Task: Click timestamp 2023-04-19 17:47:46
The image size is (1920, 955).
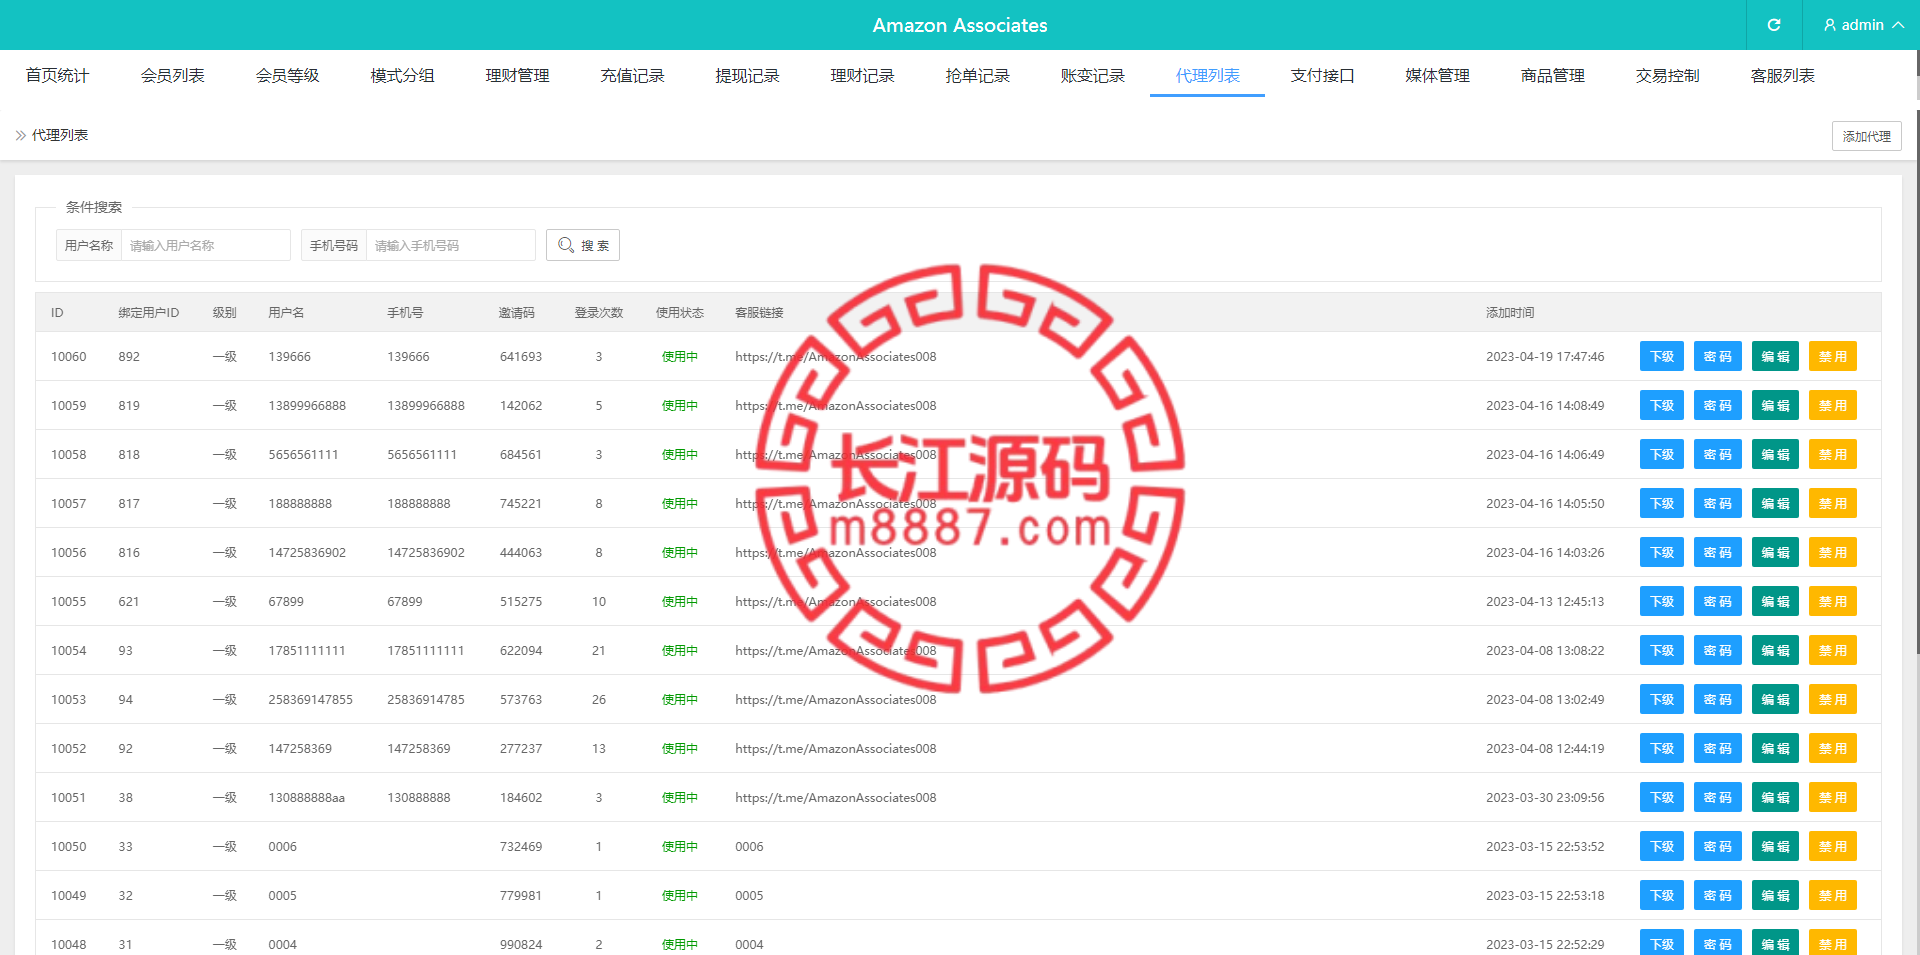Action: coord(1545,357)
